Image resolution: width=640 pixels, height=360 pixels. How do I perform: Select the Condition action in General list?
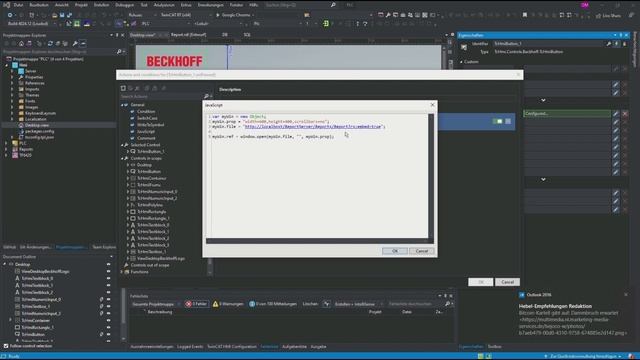point(146,111)
